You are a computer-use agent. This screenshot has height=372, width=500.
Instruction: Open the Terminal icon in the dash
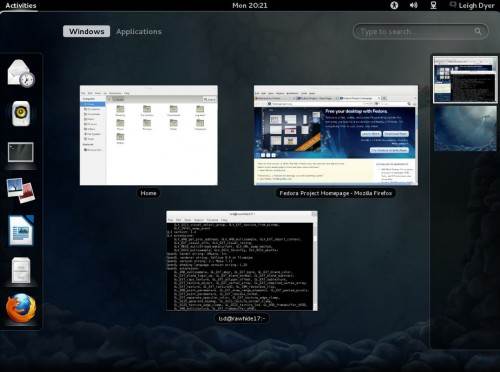point(21,152)
